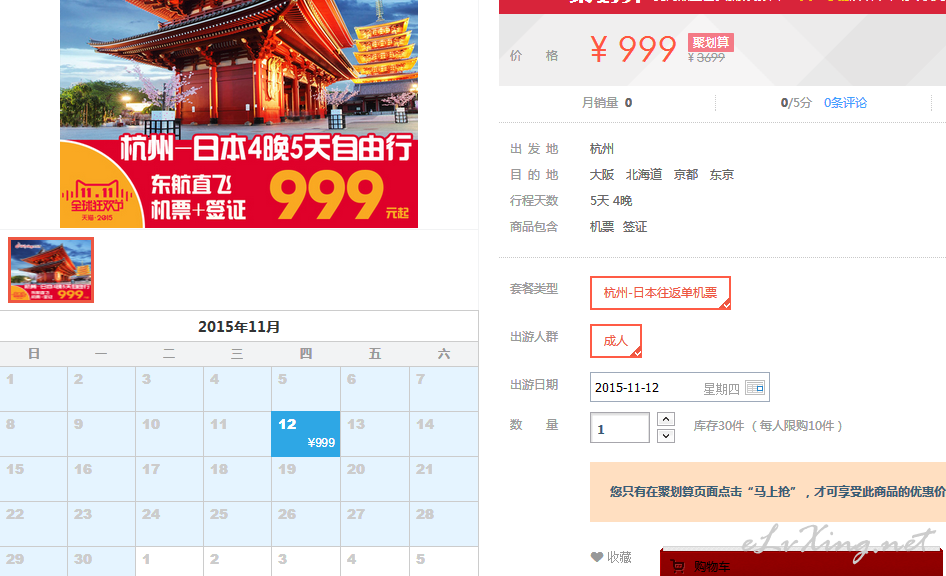Open the 0条评论 reviews link
The height and width of the screenshot is (576, 946).
[x=845, y=103]
